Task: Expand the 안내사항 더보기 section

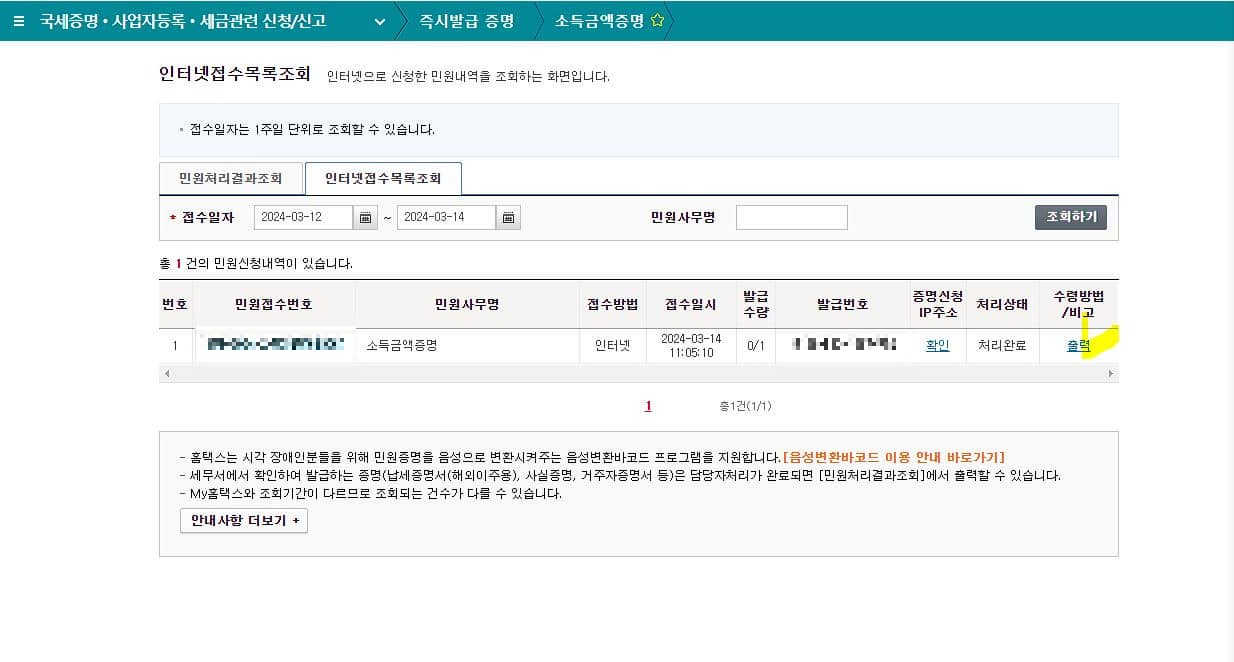Action: point(243,520)
